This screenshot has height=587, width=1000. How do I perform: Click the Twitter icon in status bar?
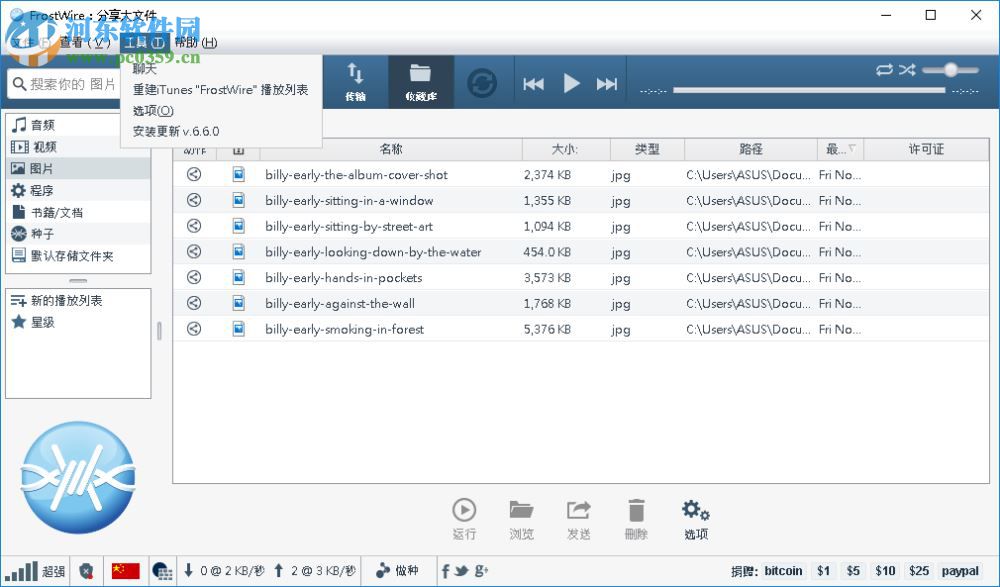click(459, 570)
